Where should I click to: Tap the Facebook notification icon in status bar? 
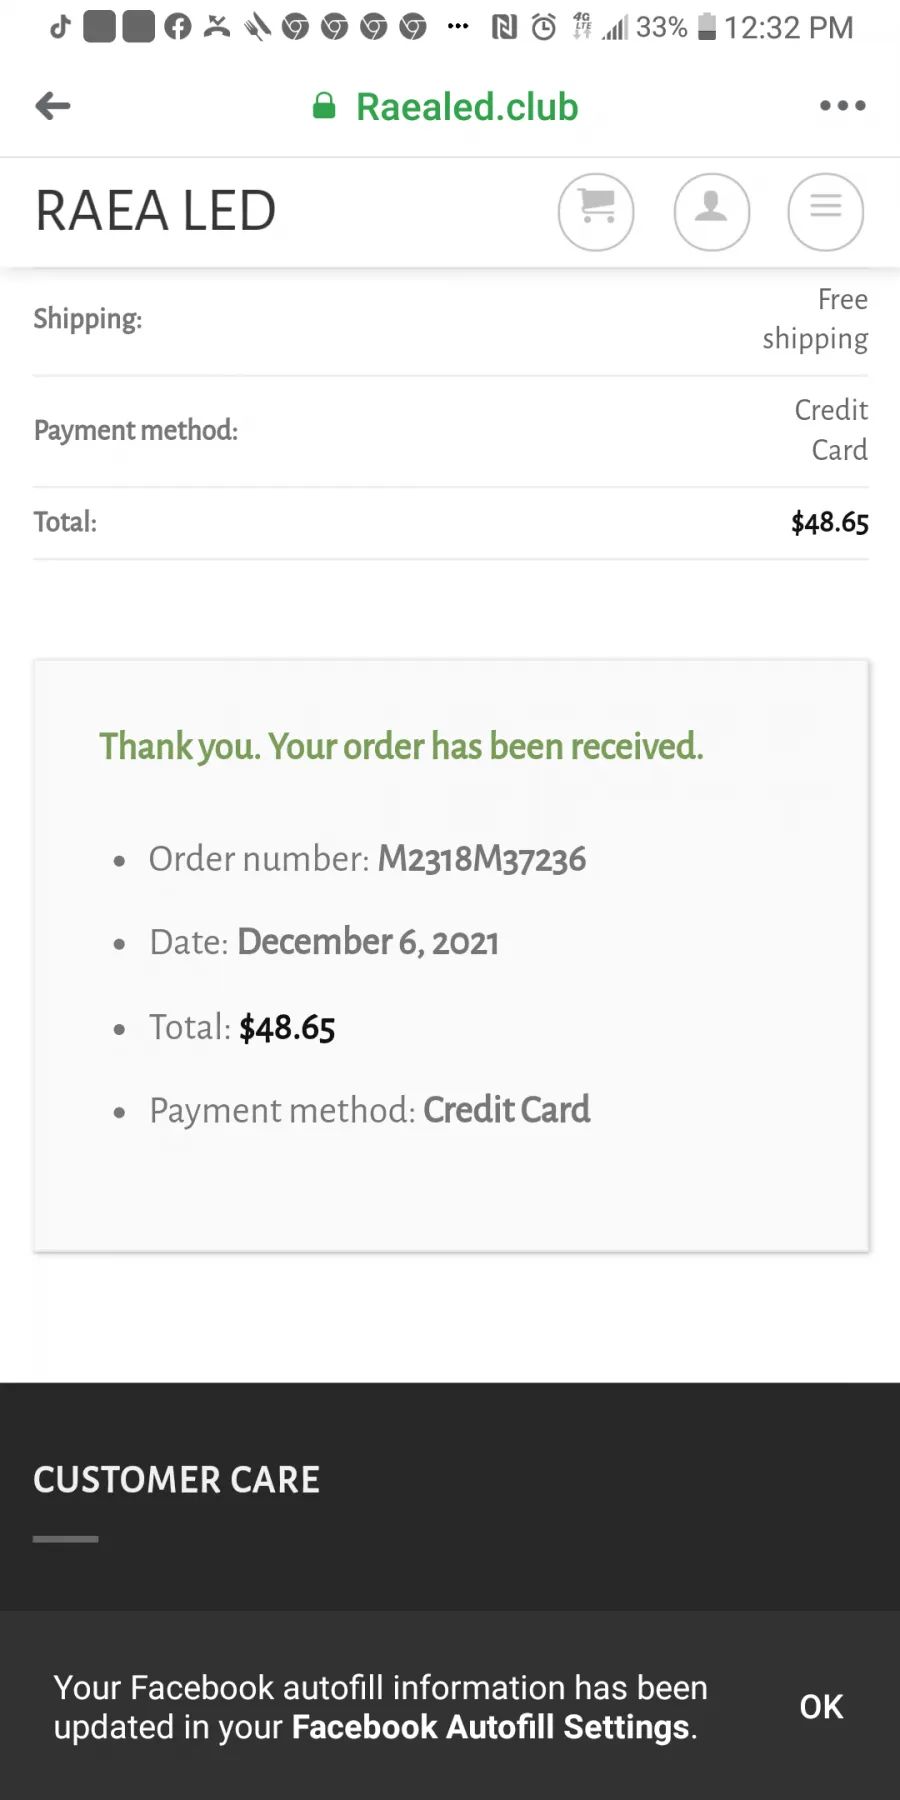tap(178, 27)
